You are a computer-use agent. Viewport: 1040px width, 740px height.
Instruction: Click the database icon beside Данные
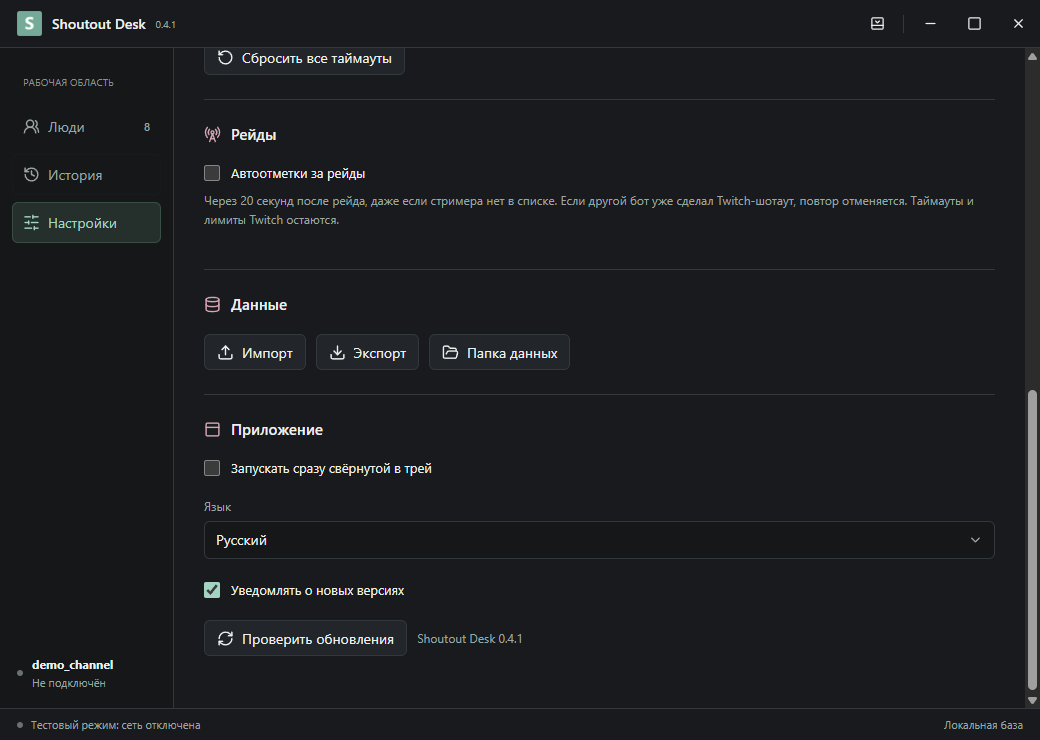pos(212,305)
